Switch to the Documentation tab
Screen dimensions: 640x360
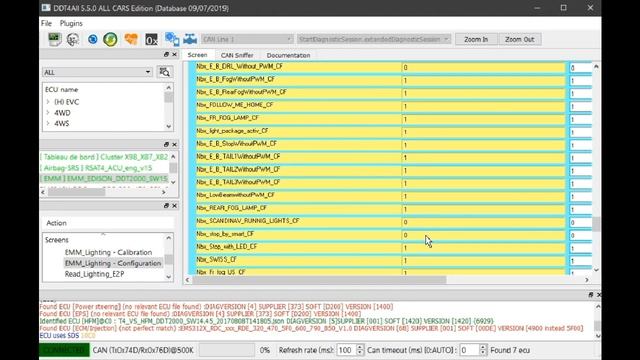[x=288, y=55]
